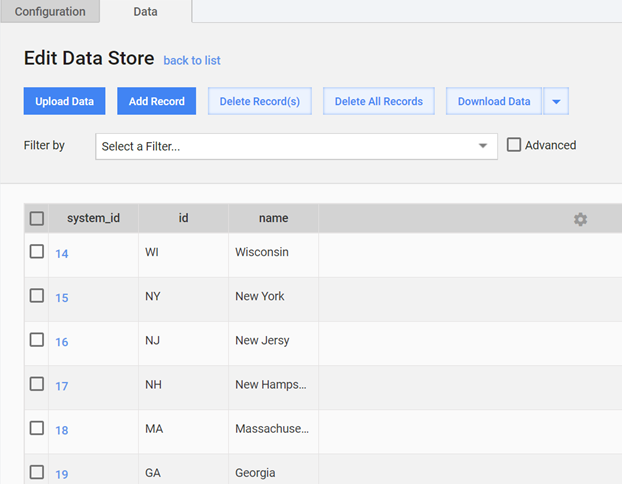Click the New Hamps... name cell

click(x=273, y=387)
